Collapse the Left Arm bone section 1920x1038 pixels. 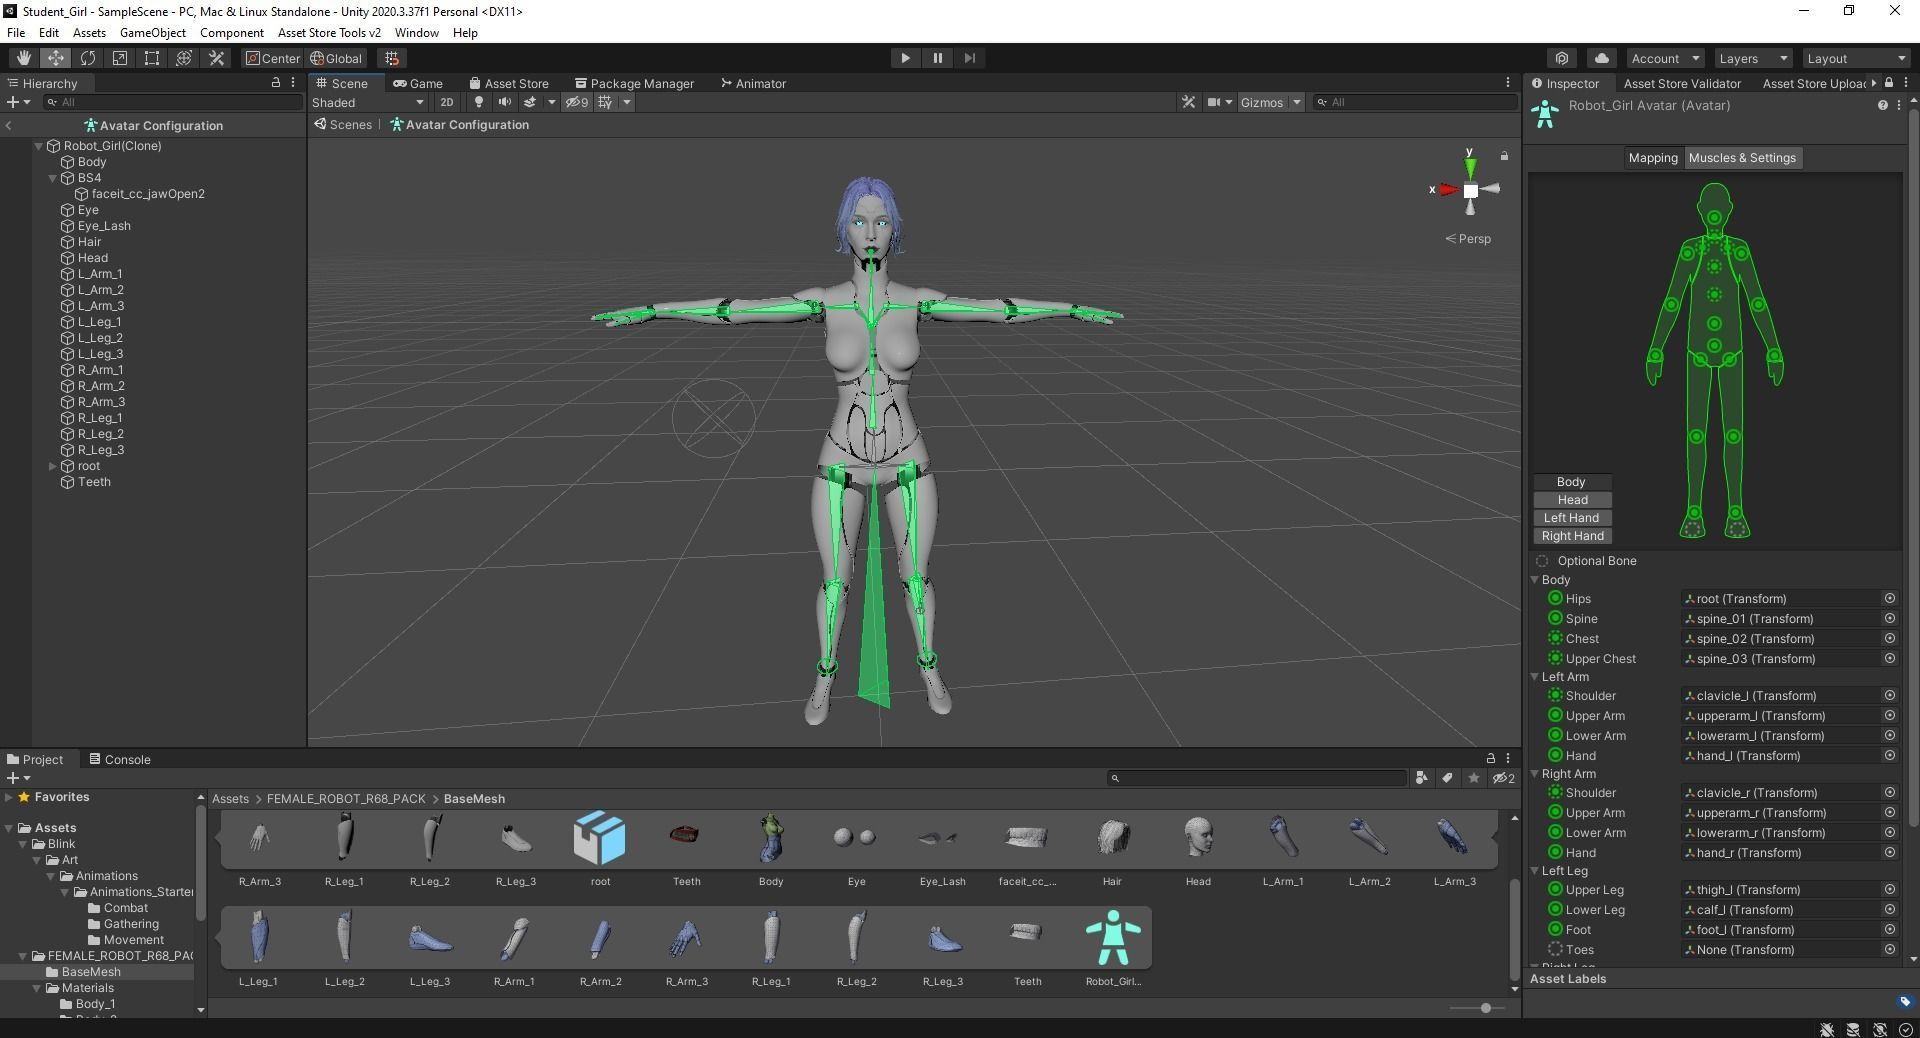[1535, 677]
